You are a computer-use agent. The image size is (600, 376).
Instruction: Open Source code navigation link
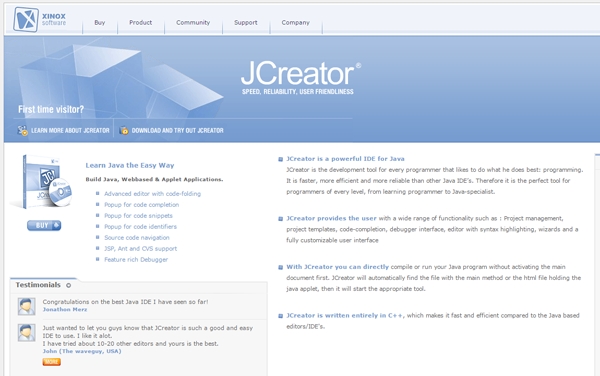137,238
